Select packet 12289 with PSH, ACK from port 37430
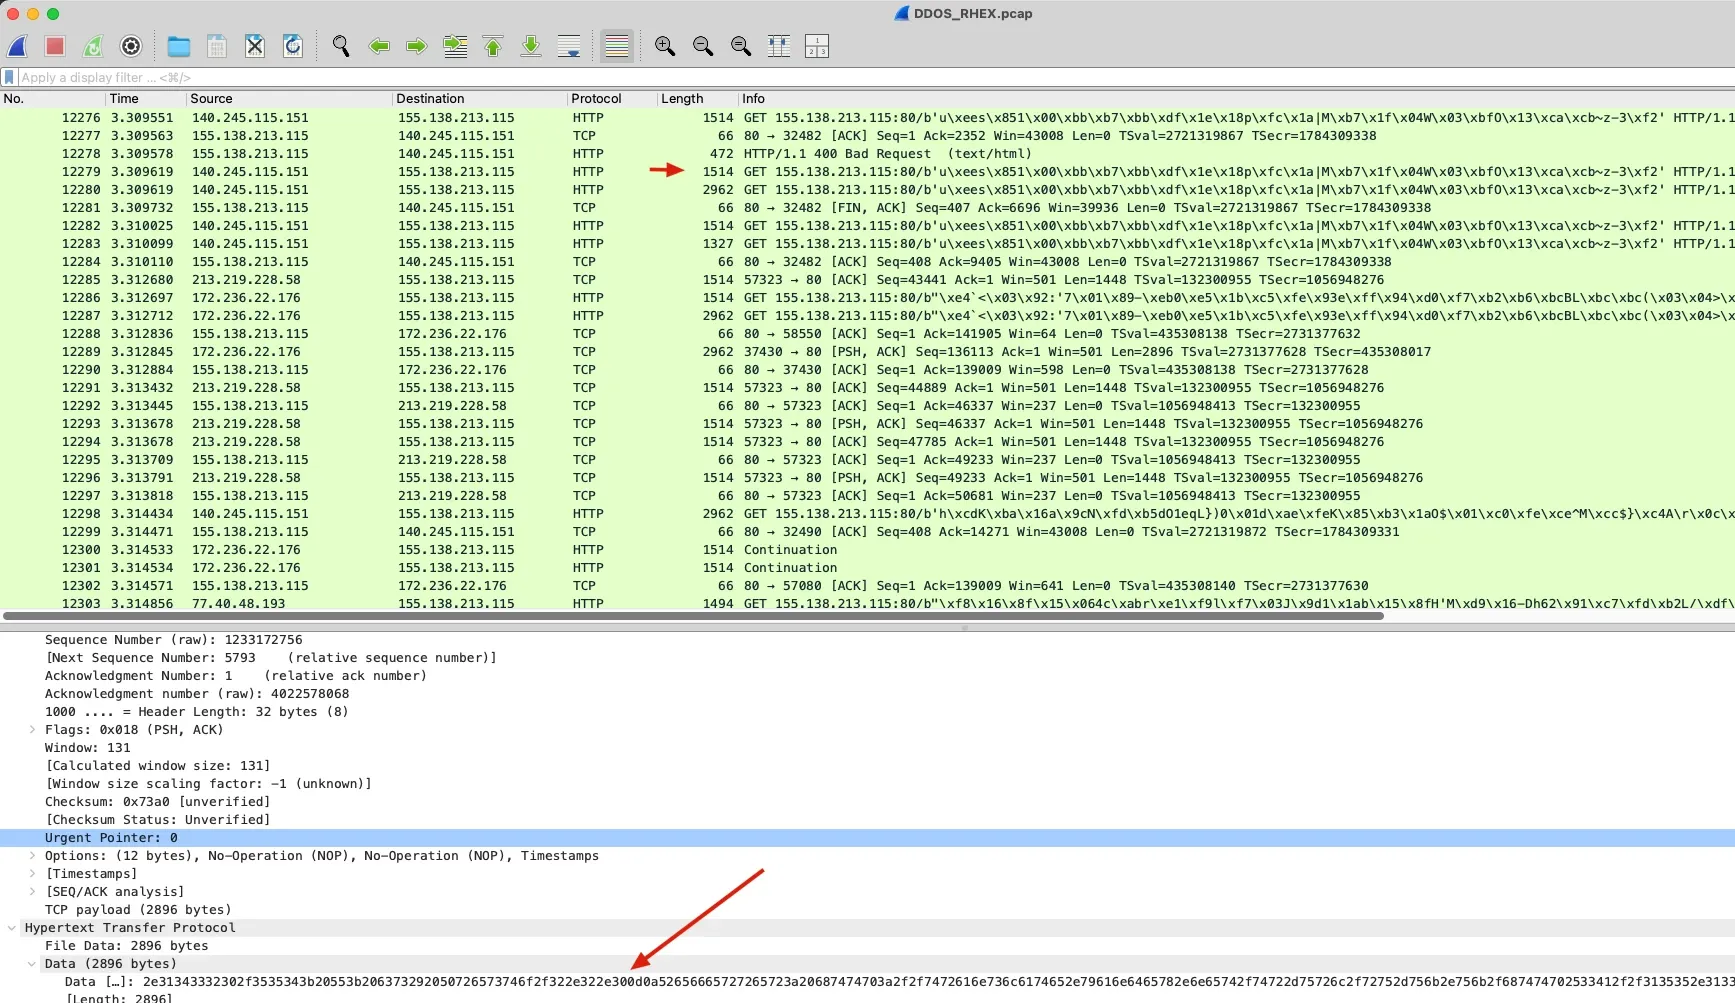This screenshot has height=1003, width=1735. tap(867, 352)
